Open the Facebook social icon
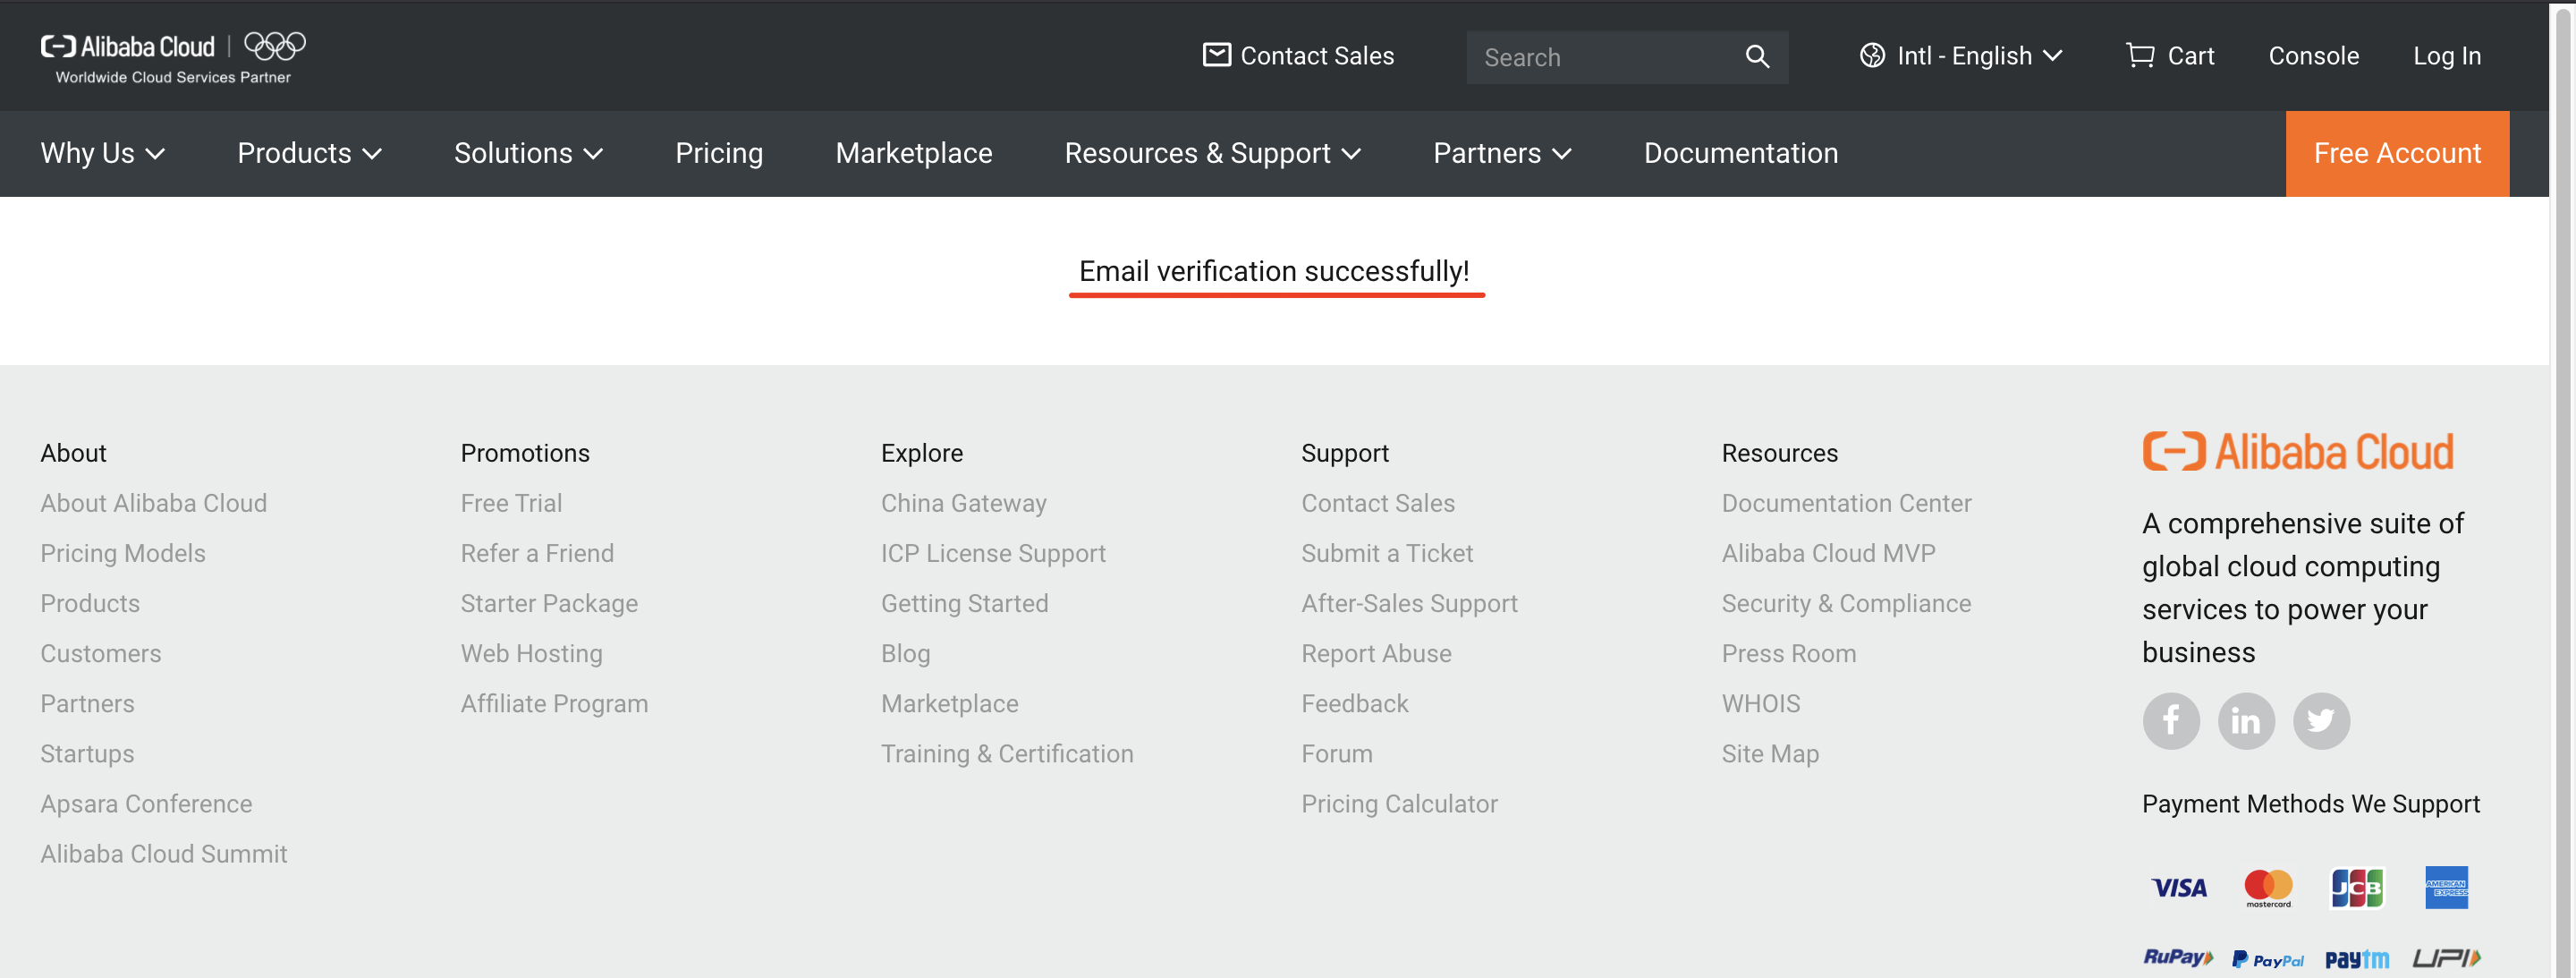 point(2170,721)
